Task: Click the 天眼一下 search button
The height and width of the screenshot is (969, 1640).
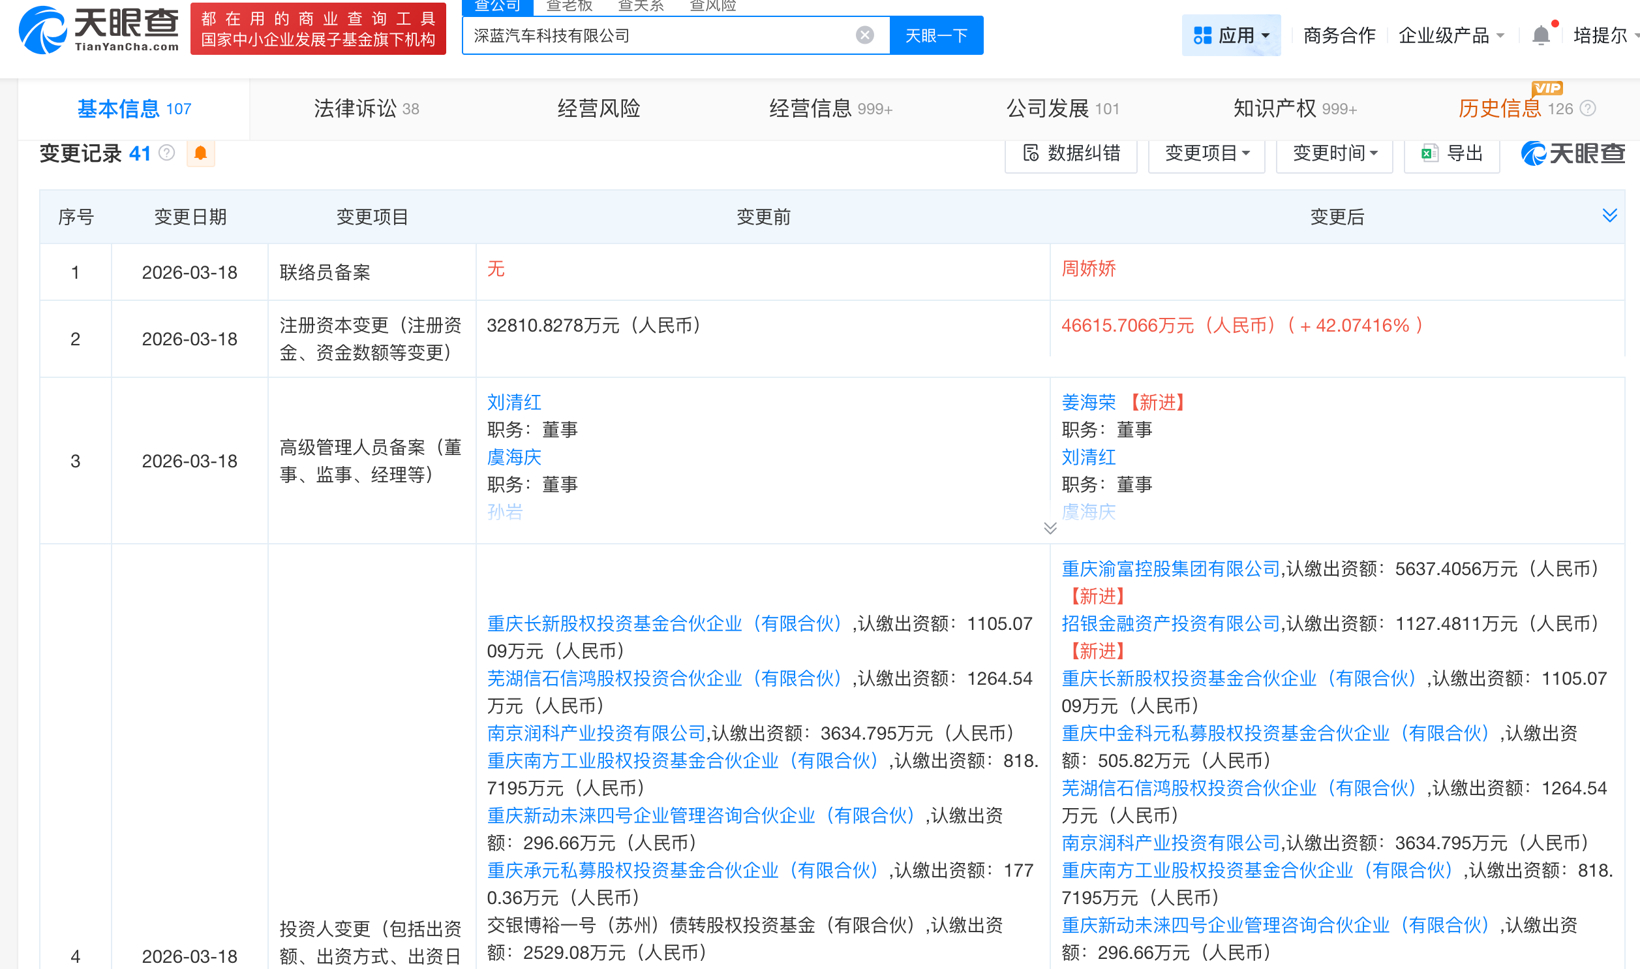Action: coord(936,34)
